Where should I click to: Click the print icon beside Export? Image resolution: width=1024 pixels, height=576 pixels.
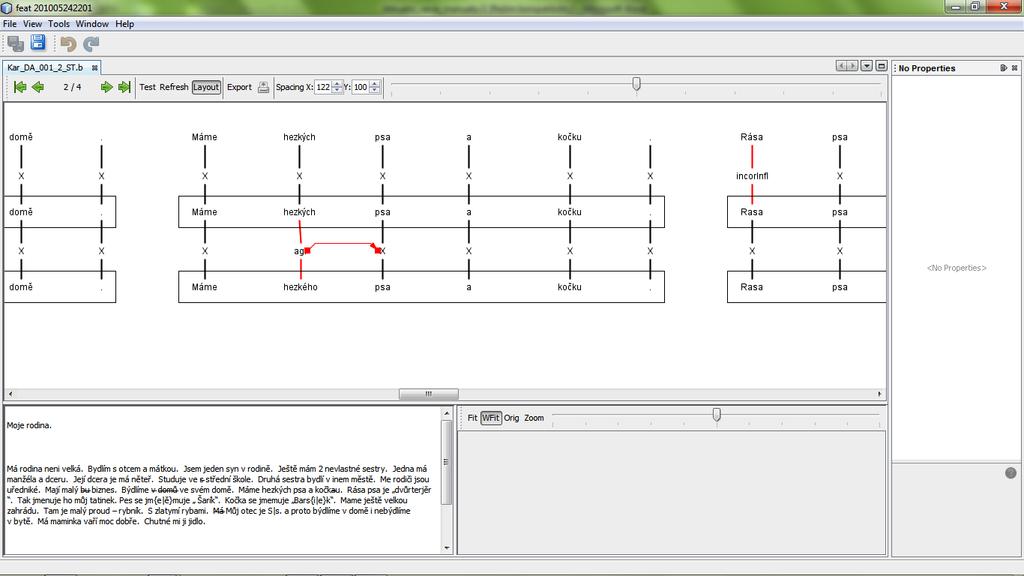coord(263,87)
